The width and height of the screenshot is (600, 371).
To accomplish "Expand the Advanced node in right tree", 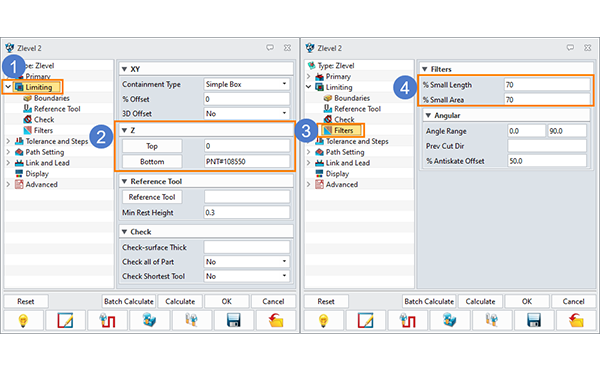I will 308,184.
